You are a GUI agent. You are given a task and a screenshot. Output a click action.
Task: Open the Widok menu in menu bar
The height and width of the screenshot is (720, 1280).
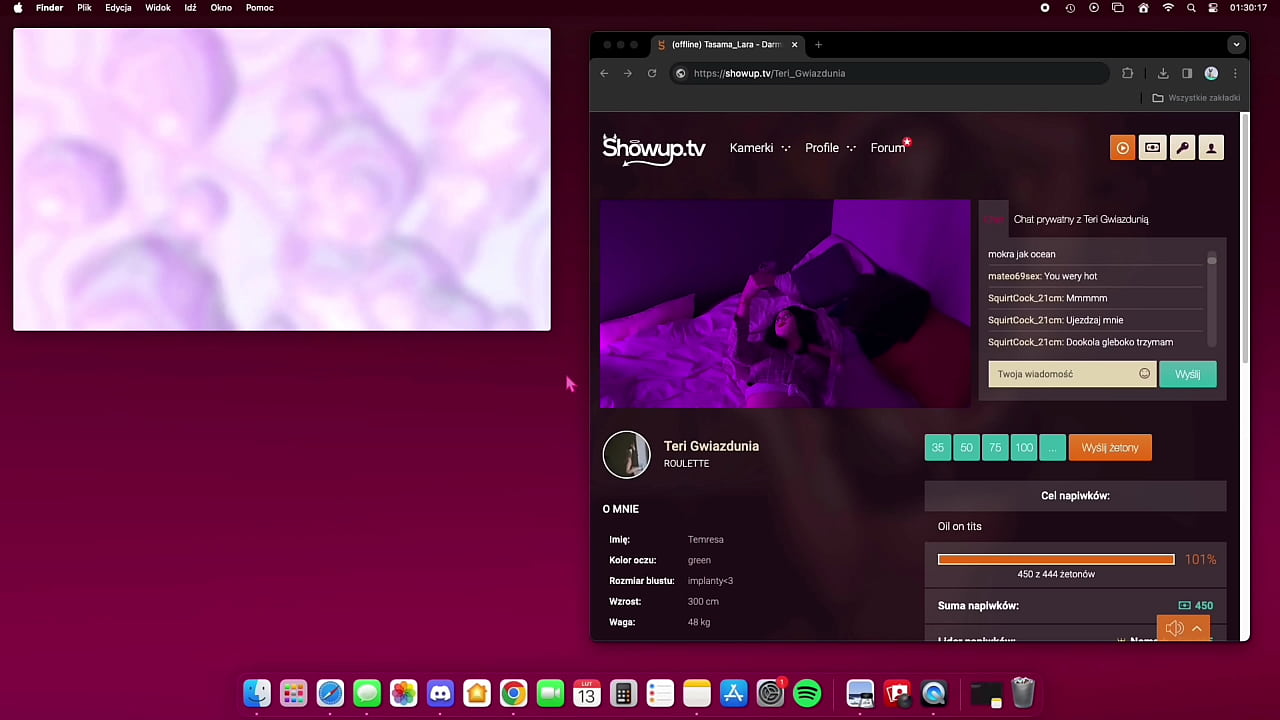point(158,8)
